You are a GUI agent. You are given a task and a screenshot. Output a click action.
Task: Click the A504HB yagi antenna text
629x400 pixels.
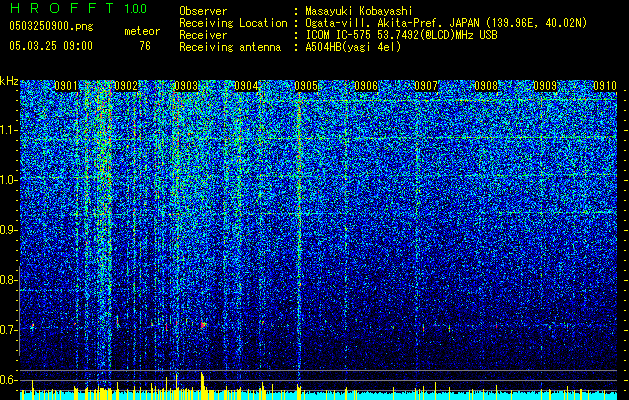[x=353, y=47]
